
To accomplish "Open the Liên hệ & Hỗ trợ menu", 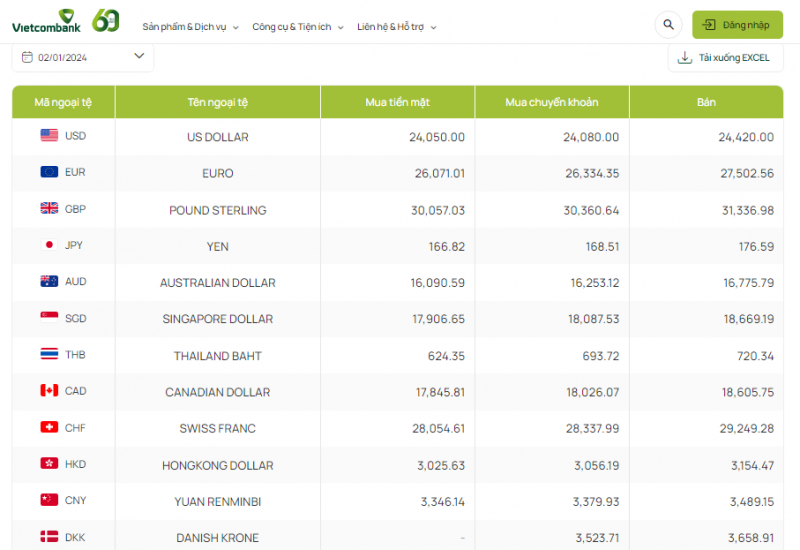I will coord(396,27).
